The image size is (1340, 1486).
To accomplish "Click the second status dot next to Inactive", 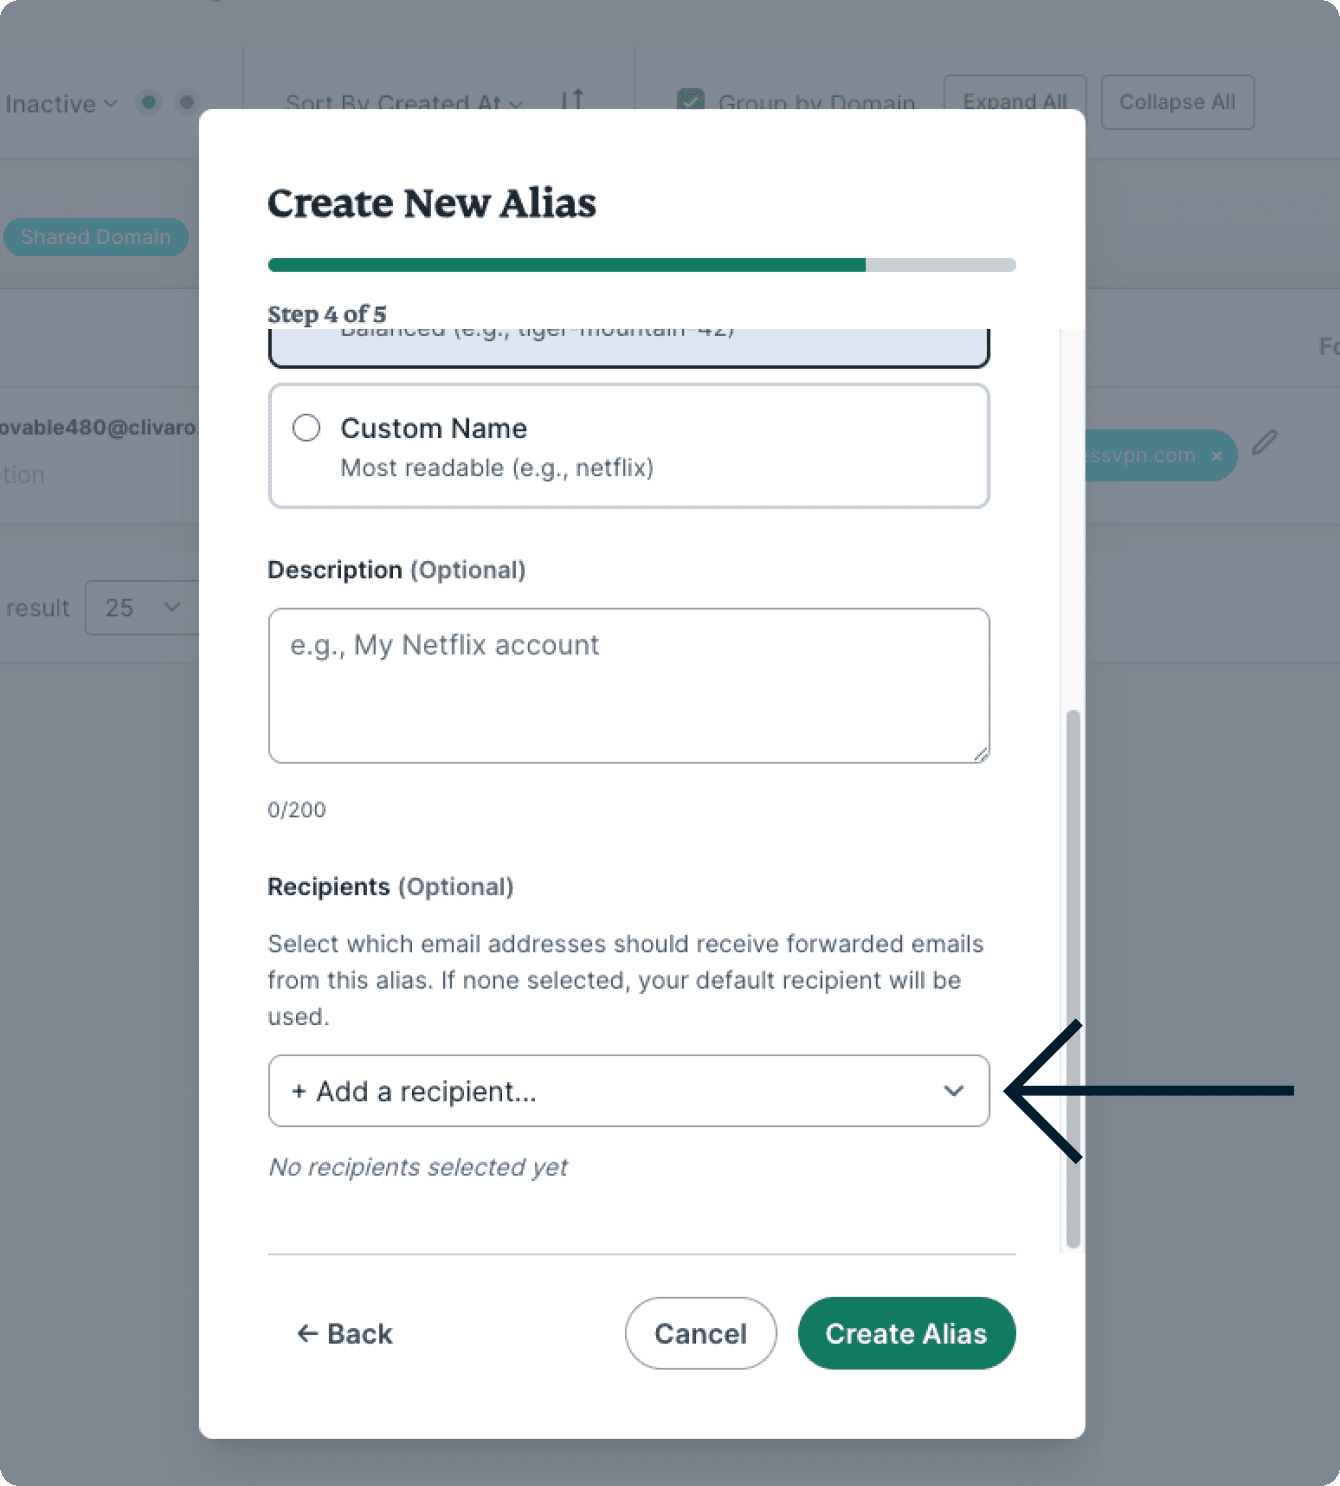I will (x=186, y=102).
